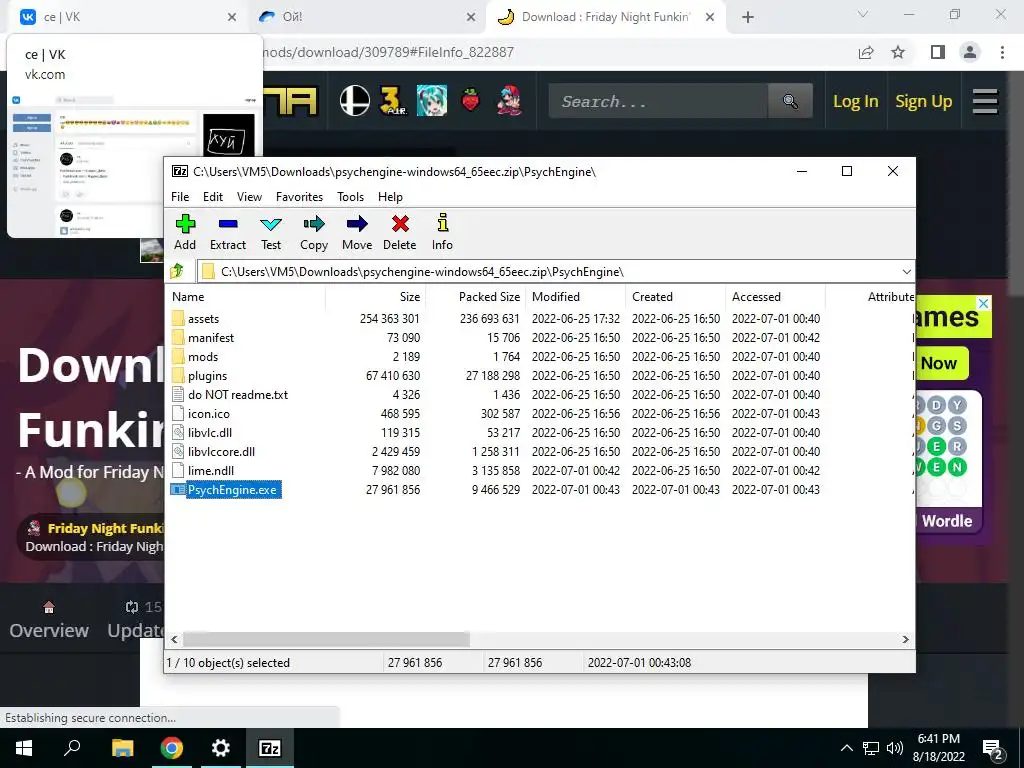
Task: Open the assets folder
Action: click(203, 319)
